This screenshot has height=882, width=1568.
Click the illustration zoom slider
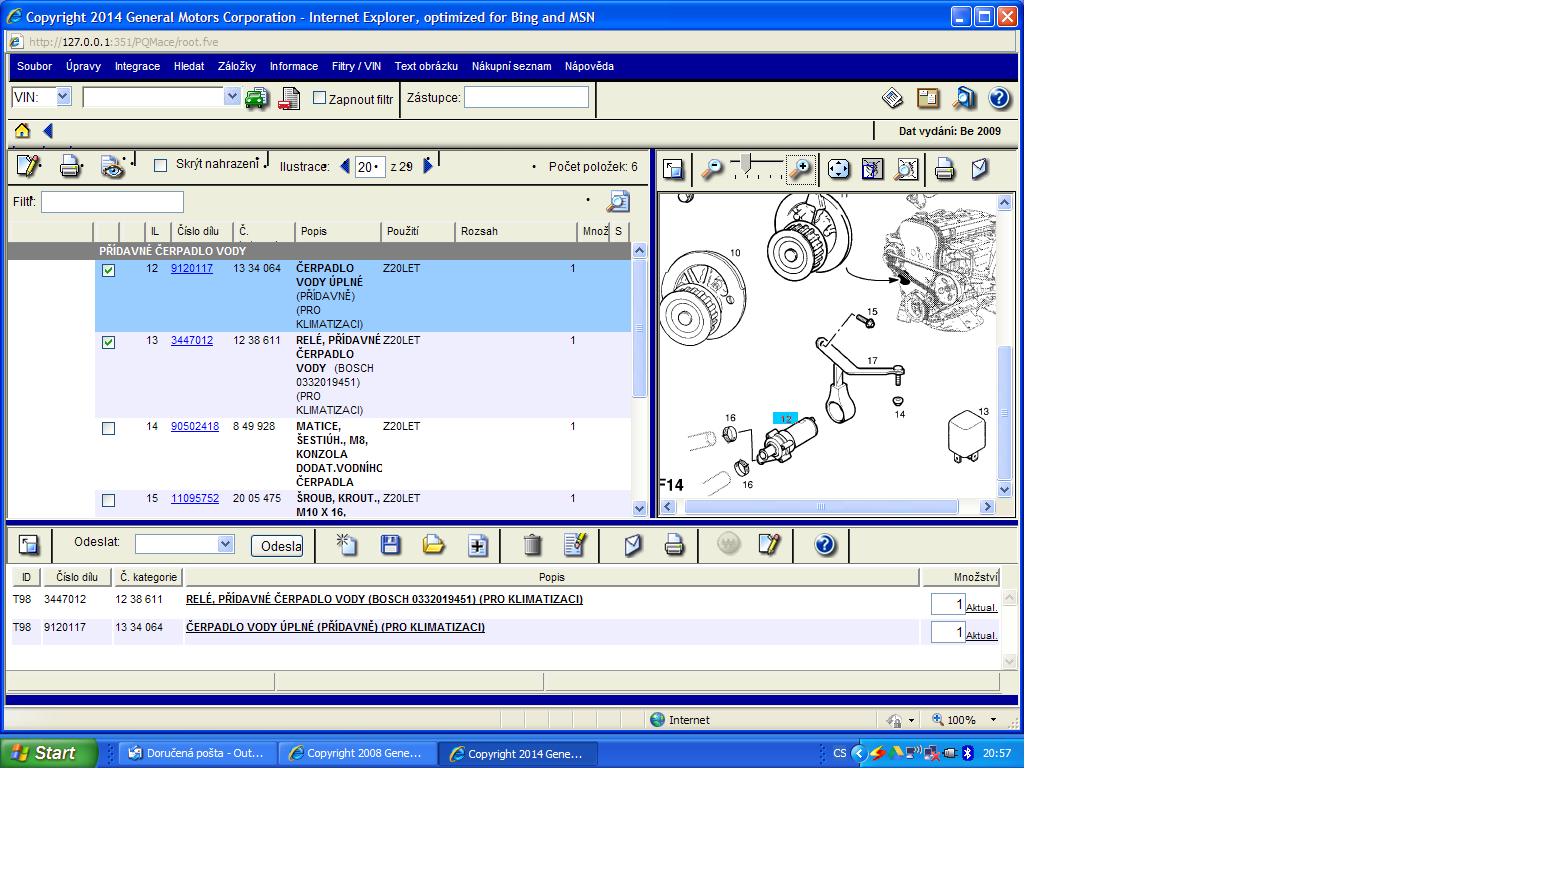(x=757, y=165)
